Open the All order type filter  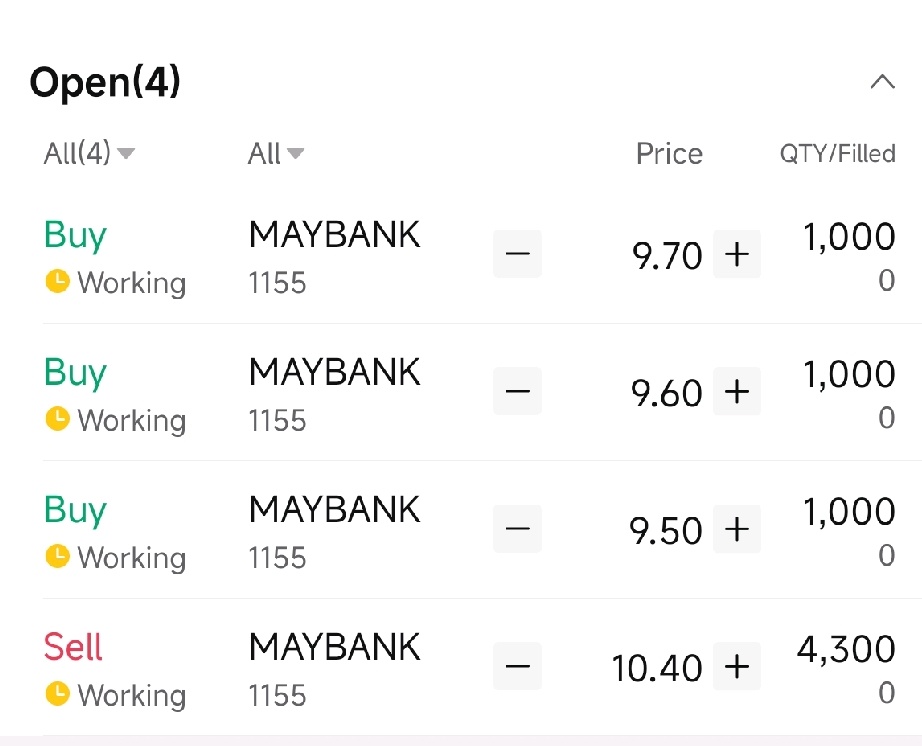275,153
